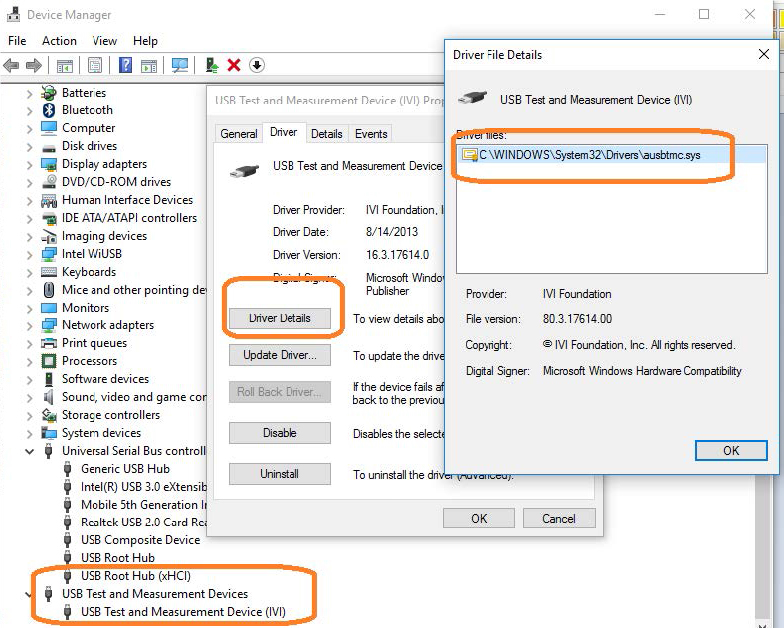Click the disable device down-arrow icon
Screen dimensions: 784x628
[x=257, y=66]
